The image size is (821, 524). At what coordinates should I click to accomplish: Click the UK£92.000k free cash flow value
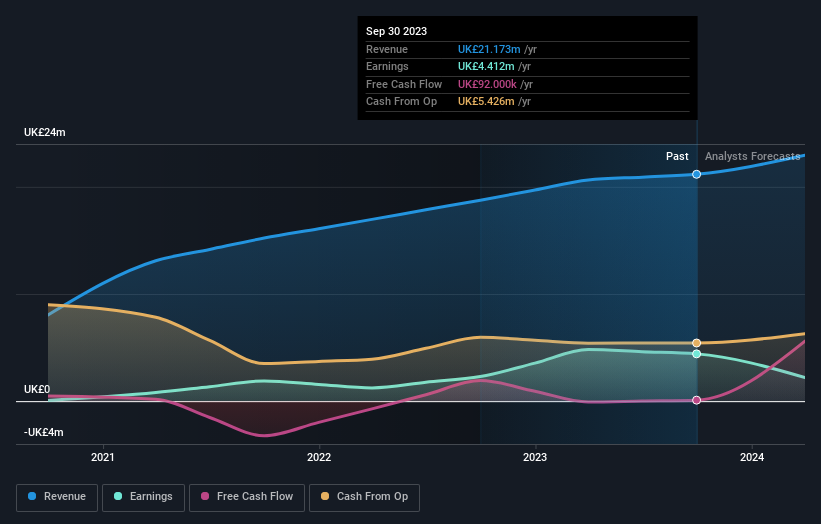(487, 84)
